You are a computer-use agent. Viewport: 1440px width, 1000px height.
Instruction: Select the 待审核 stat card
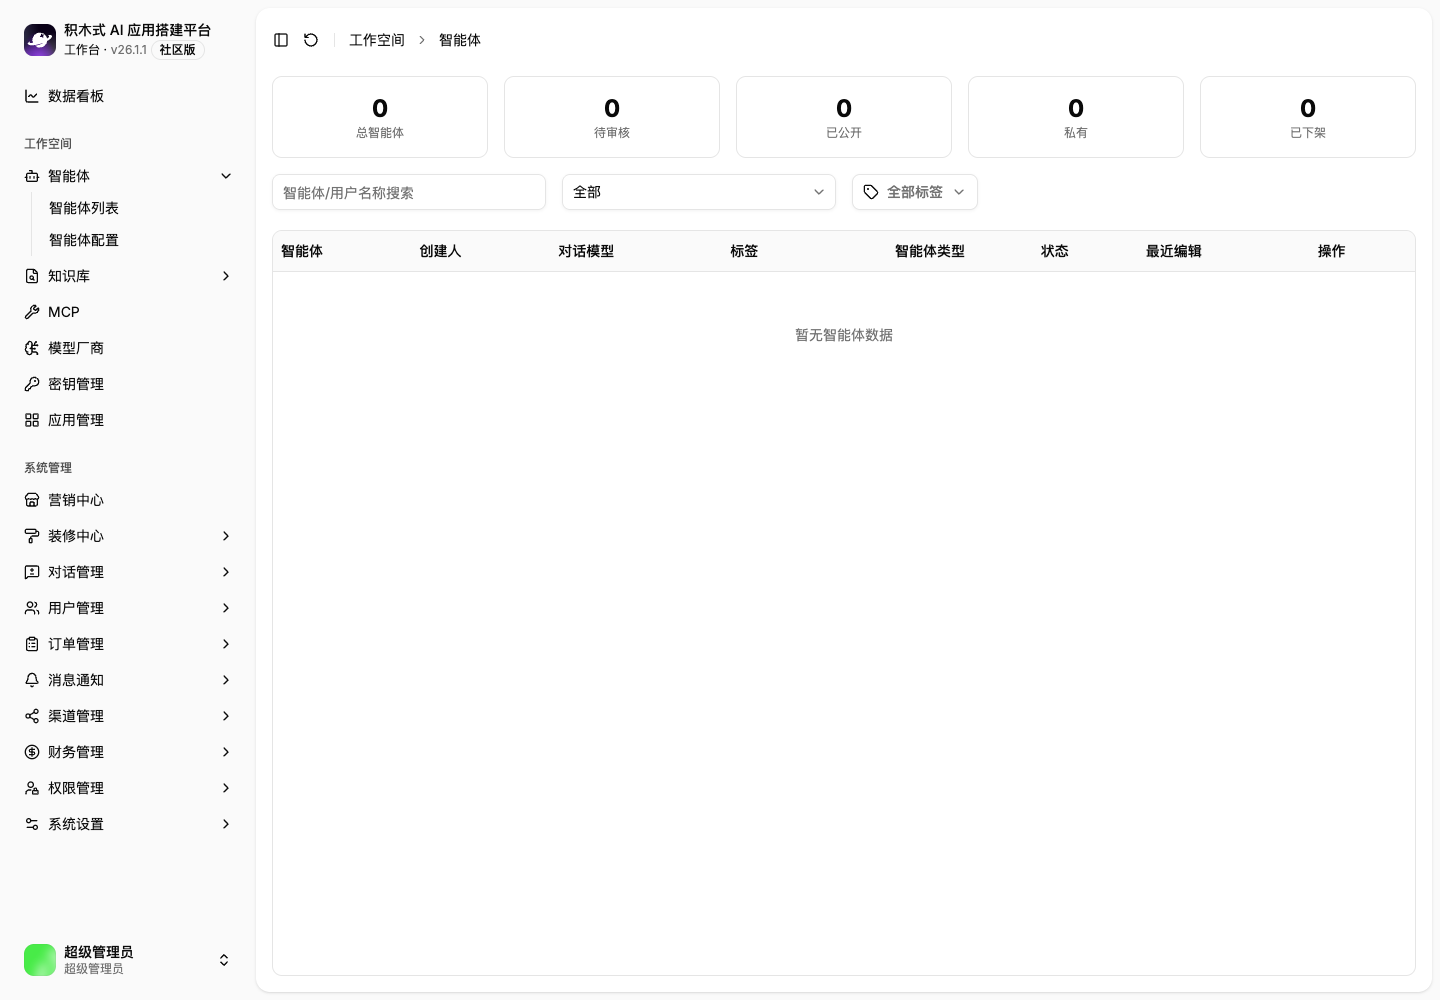pos(612,117)
